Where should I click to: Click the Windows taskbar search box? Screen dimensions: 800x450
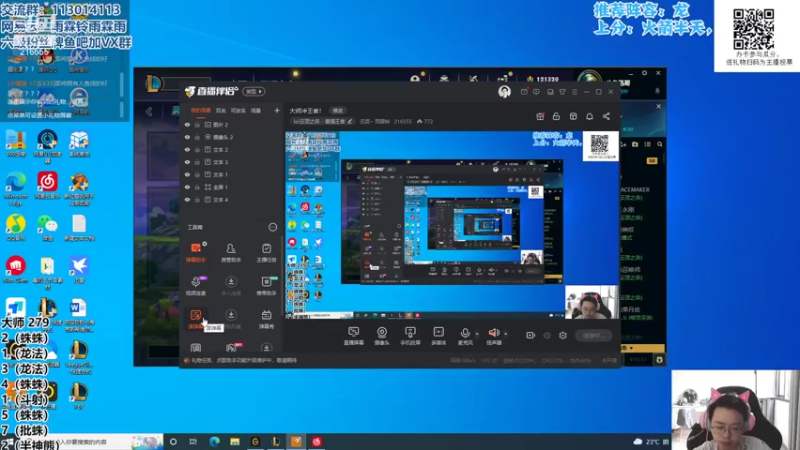94,441
